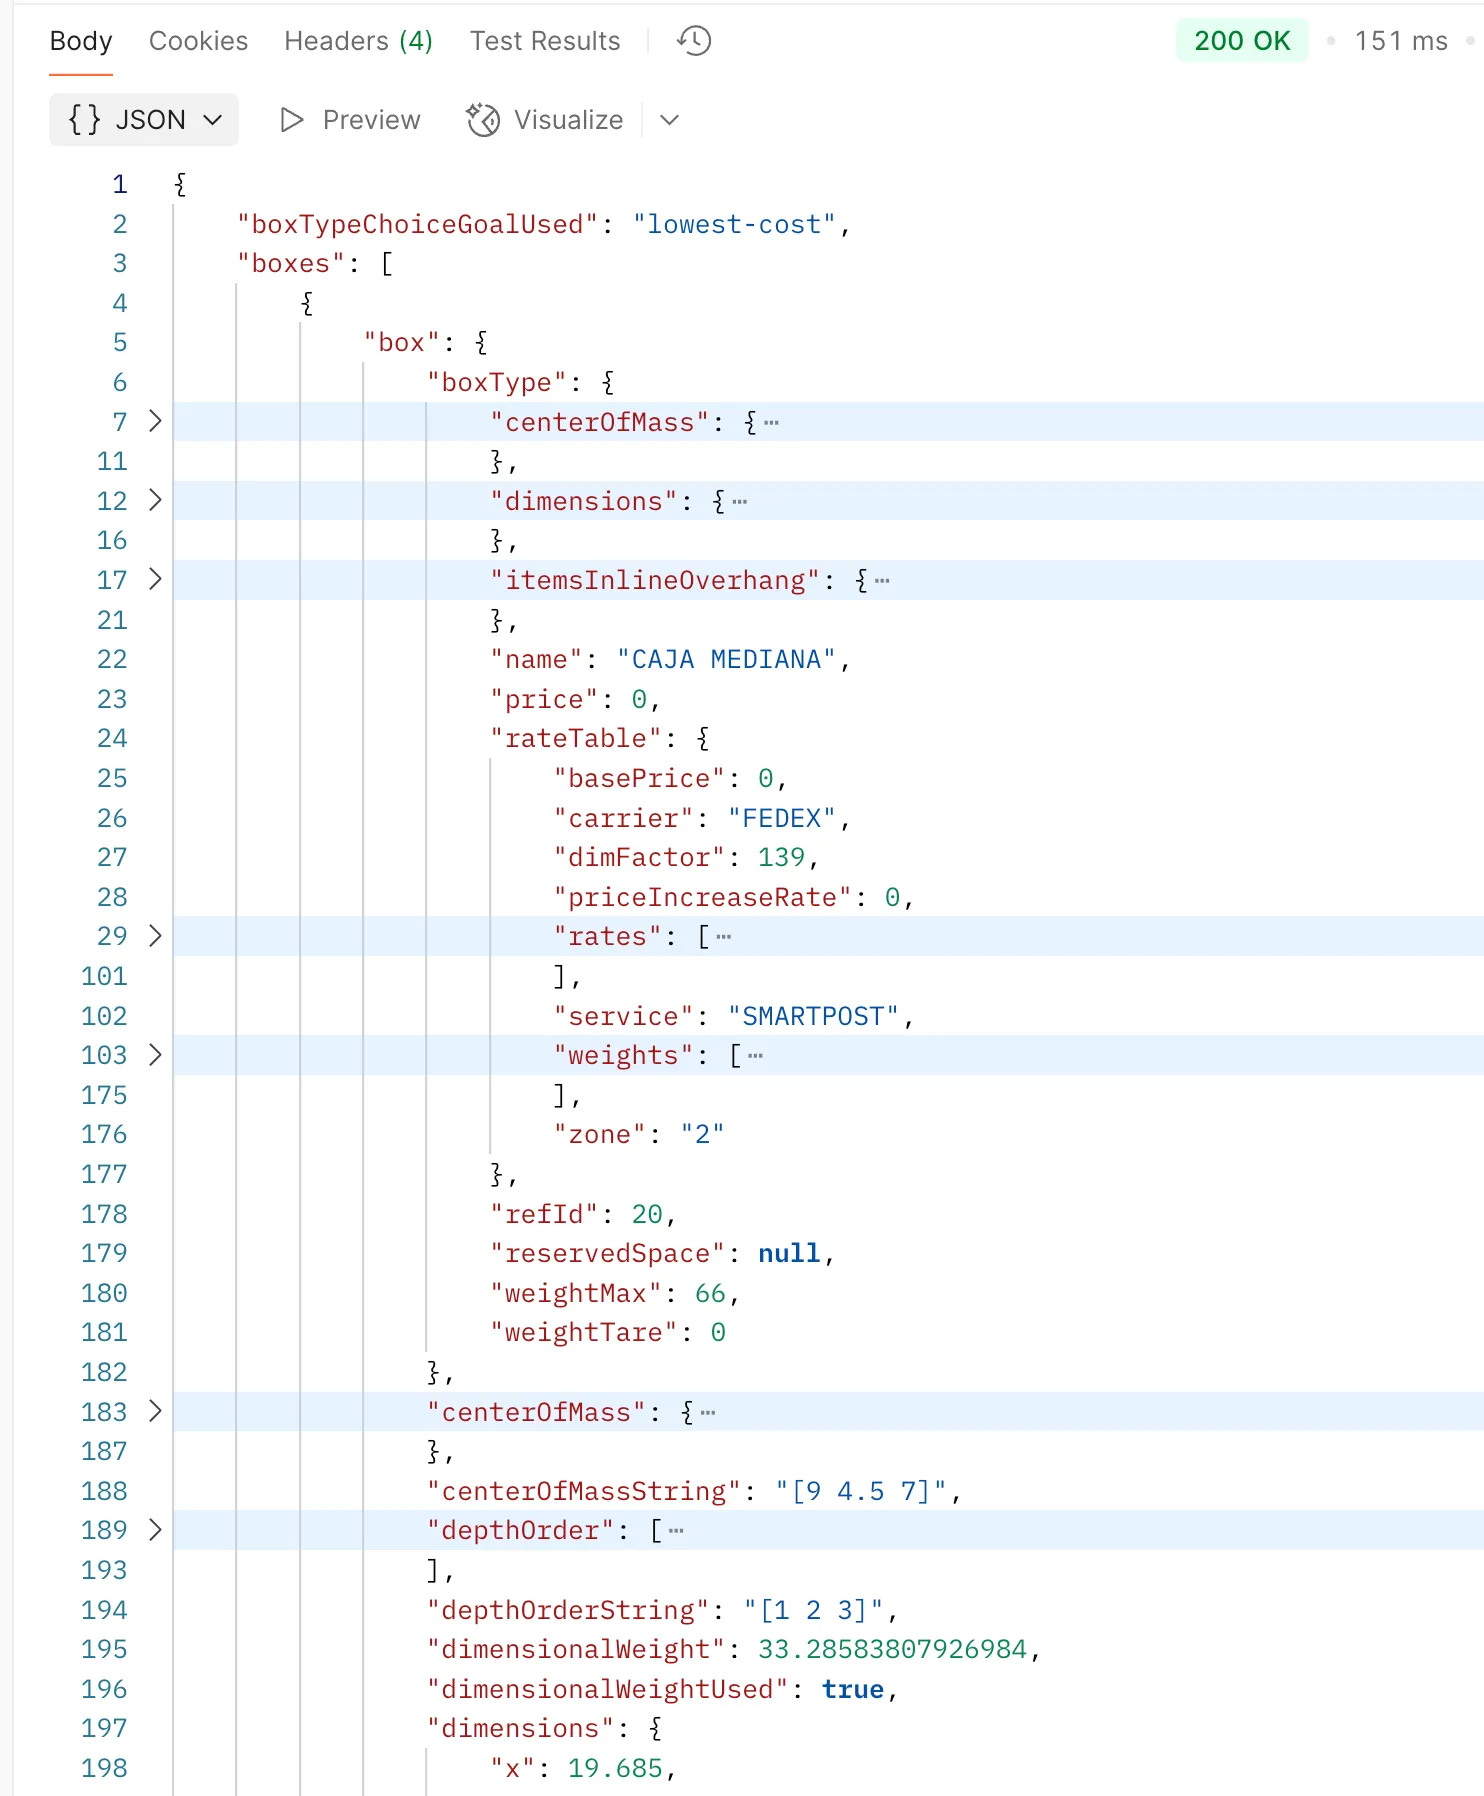The width and height of the screenshot is (1484, 1796).
Task: Click line number 1 in the gutter
Action: 120,184
